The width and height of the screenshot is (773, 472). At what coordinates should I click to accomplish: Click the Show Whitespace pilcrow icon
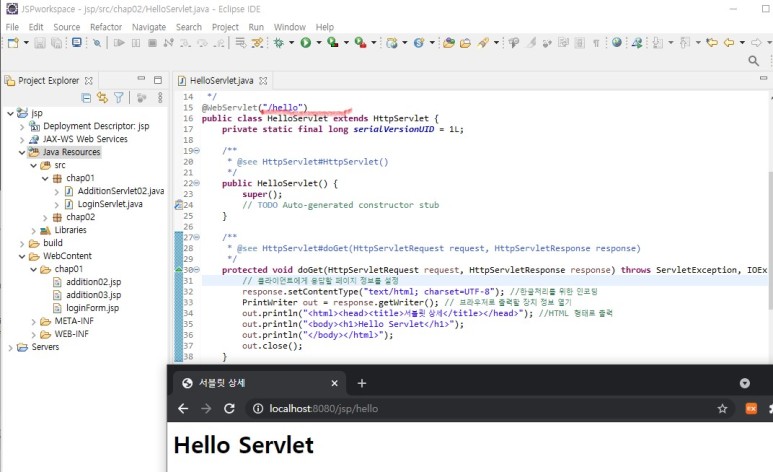click(596, 43)
